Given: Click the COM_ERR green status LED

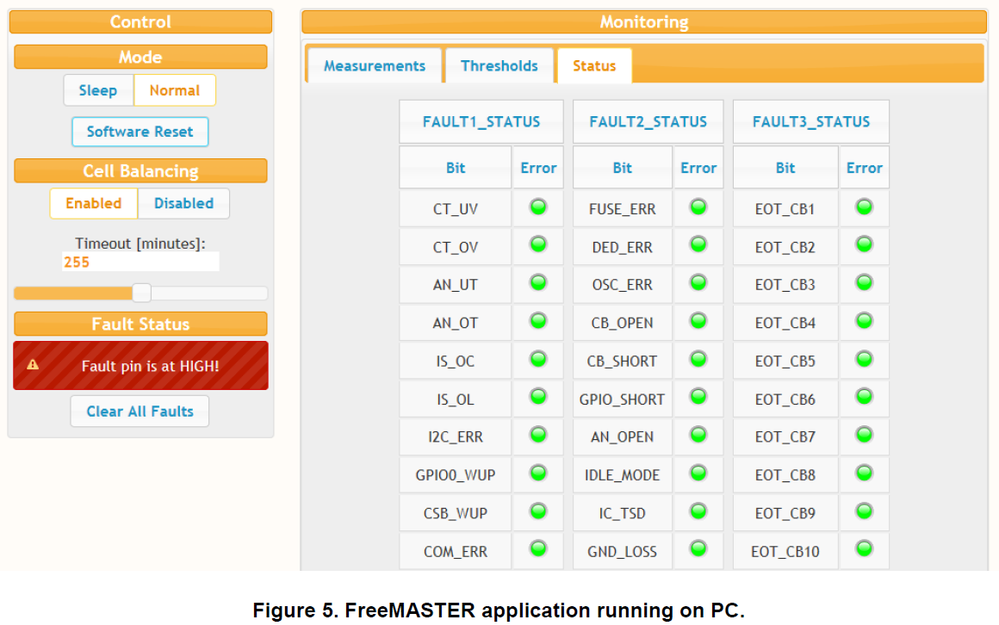Looking at the screenshot, I should 538,548.
